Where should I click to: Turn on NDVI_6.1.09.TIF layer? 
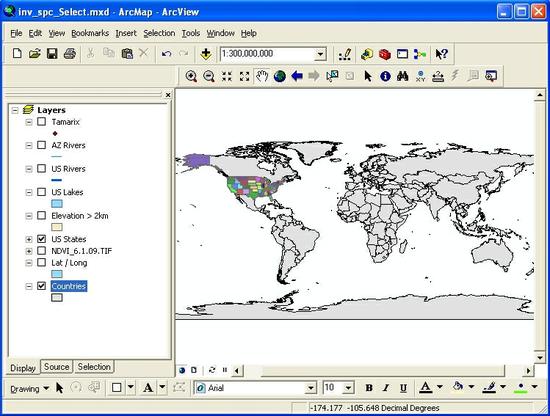click(41, 250)
